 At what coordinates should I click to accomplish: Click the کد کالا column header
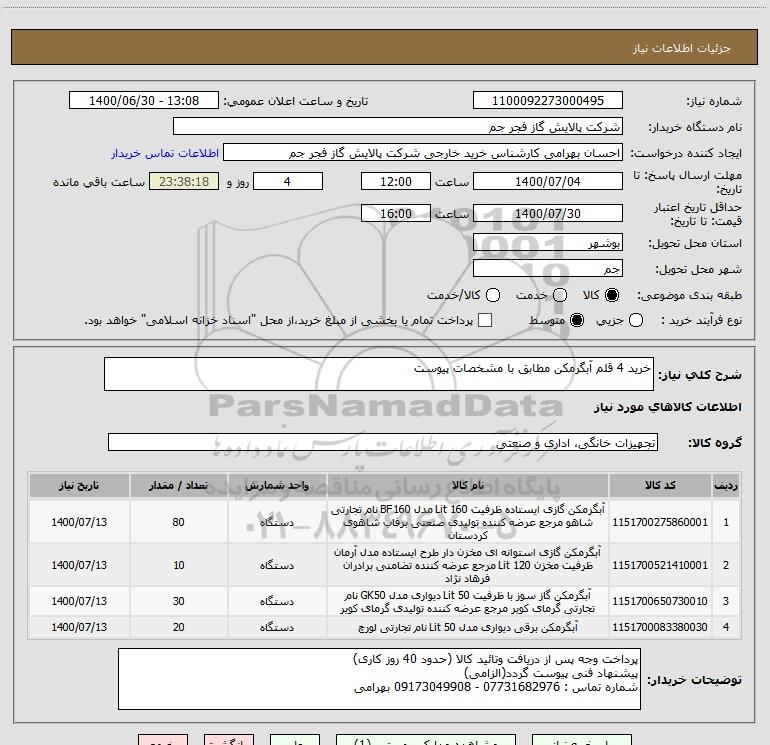click(x=660, y=486)
